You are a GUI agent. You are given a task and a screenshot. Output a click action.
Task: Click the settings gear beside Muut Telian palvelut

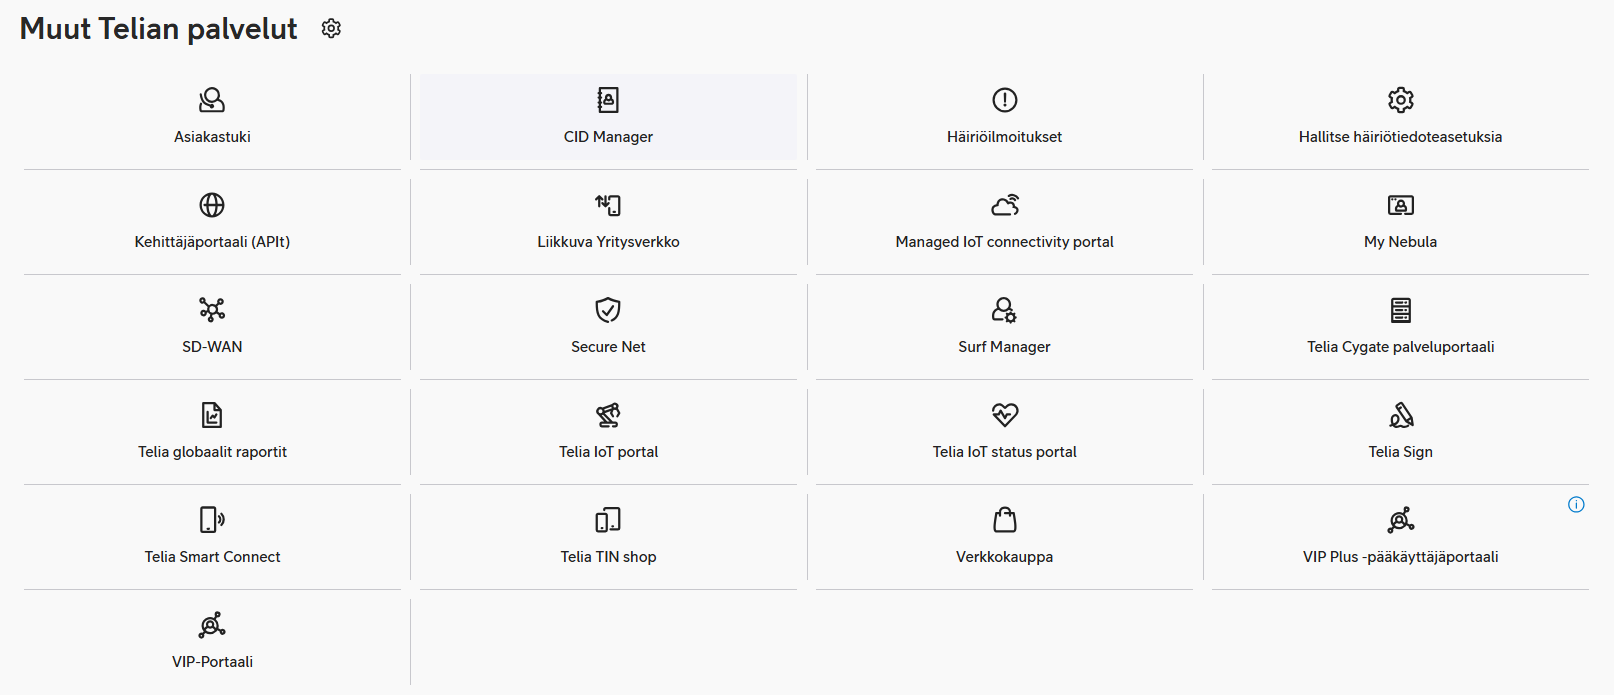tap(331, 29)
